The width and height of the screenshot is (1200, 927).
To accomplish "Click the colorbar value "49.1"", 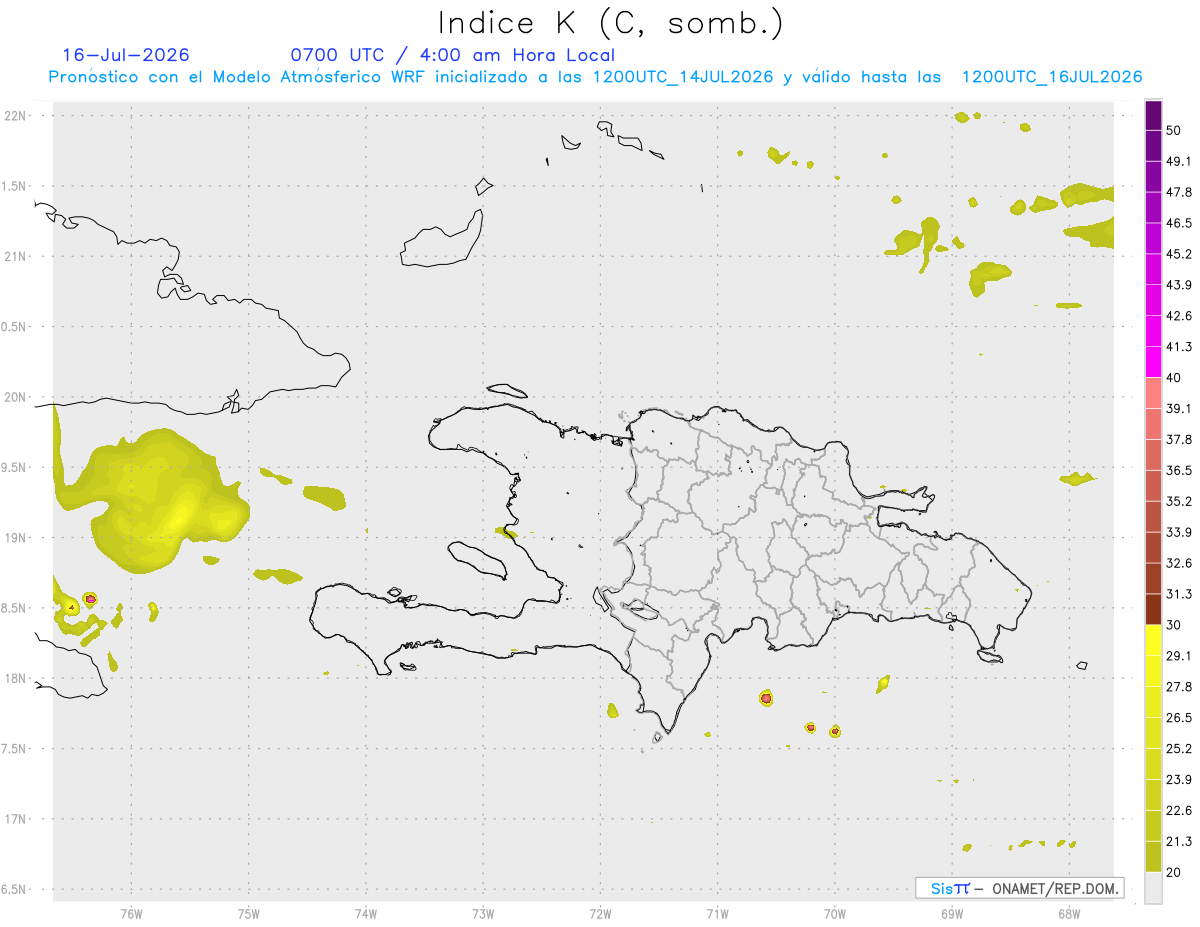I will tap(1180, 161).
